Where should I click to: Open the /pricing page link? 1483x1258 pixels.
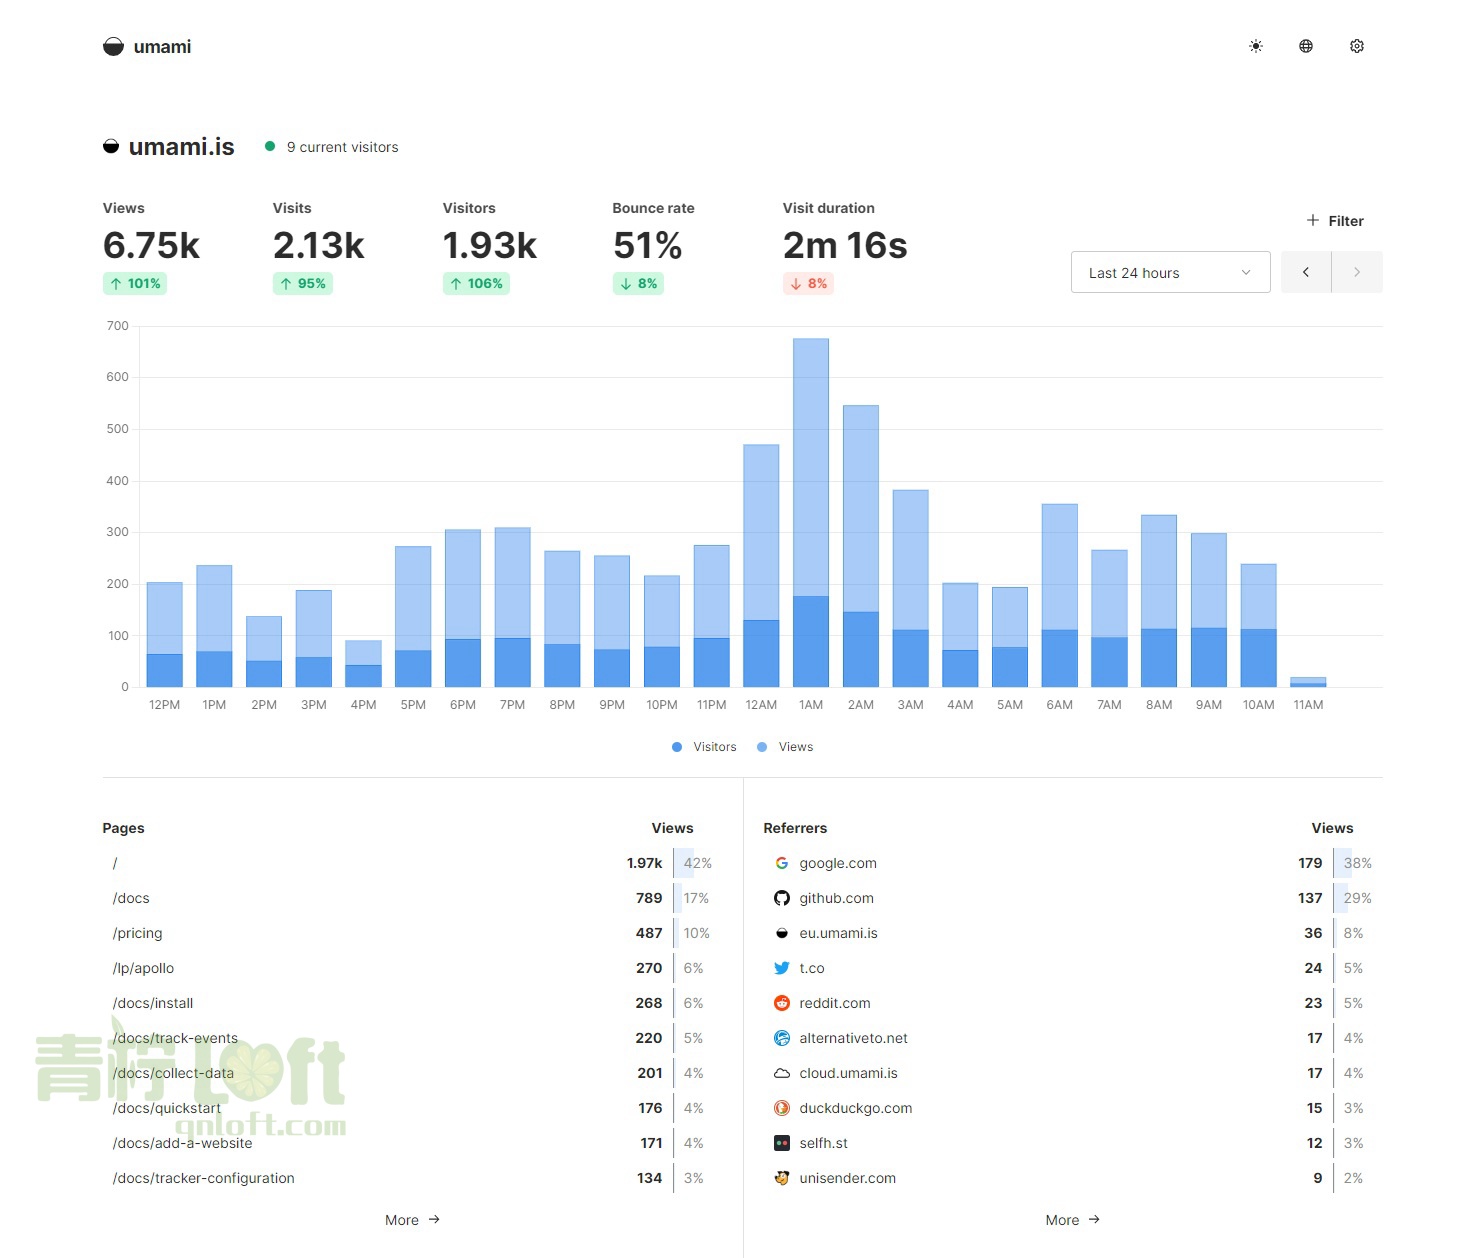point(137,933)
